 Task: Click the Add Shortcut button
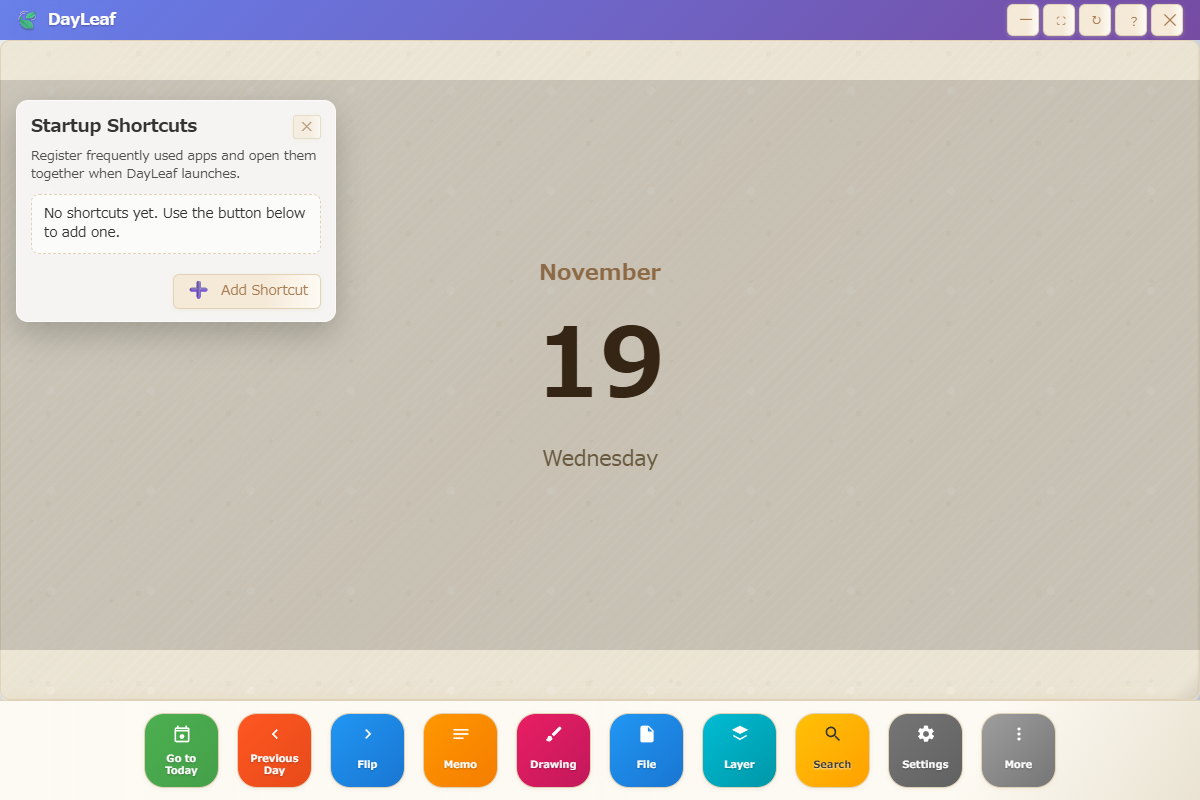[x=247, y=291]
